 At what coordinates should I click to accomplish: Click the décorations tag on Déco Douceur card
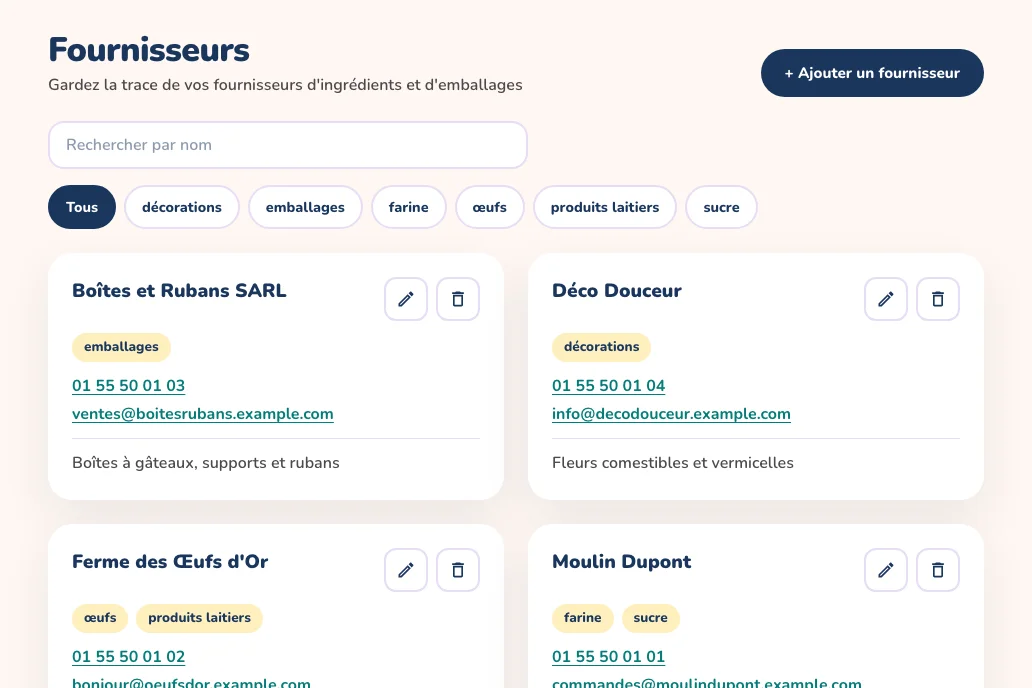coord(602,347)
